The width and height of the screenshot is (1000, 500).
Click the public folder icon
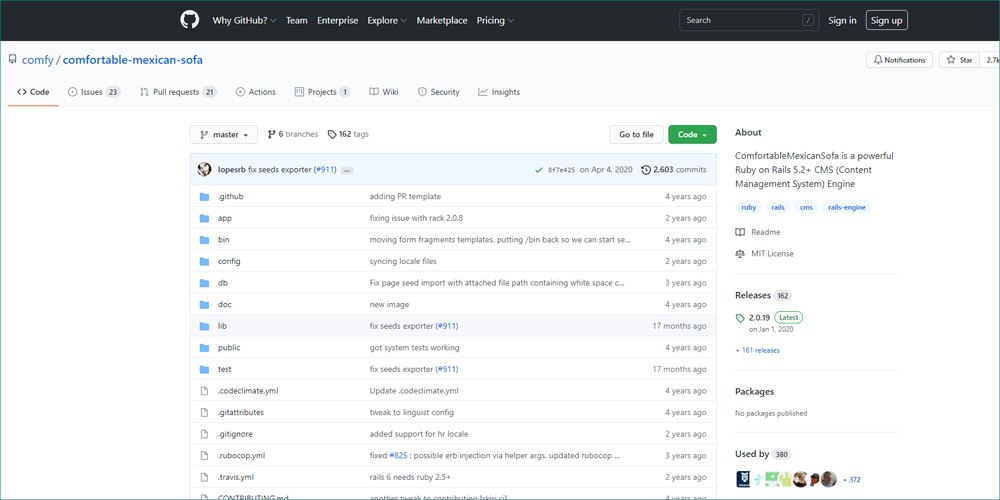click(x=204, y=348)
